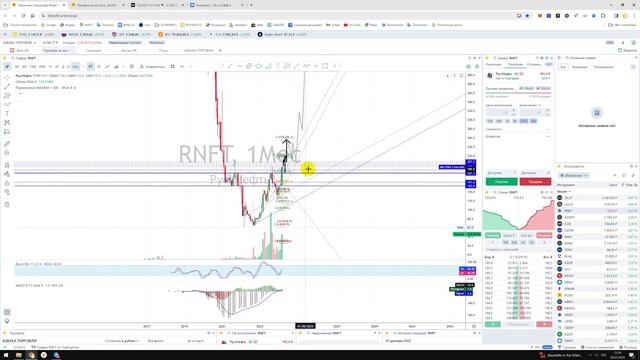This screenshot has height=360, width=640.
Task: Collapse the indicator legend arrow under MA/EMA
Action: pos(20,93)
